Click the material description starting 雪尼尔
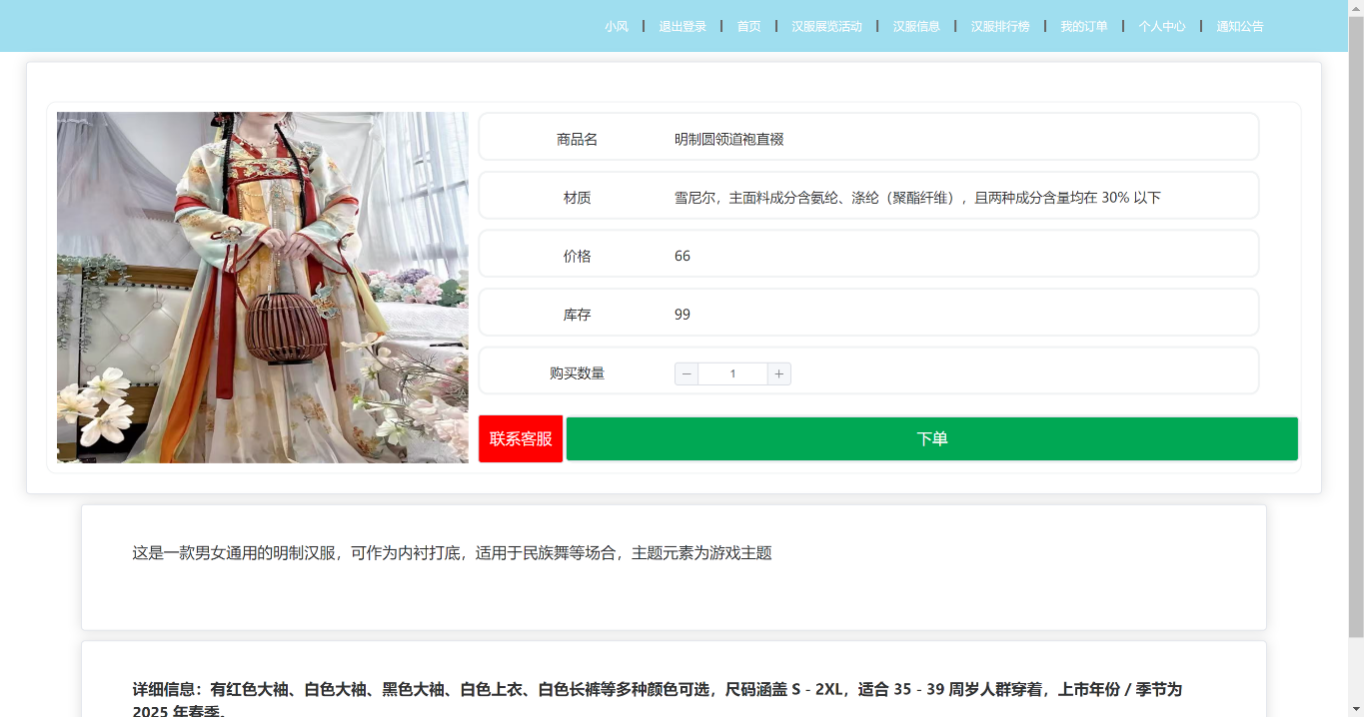Viewport: 1364px width, 717px height. coord(917,198)
